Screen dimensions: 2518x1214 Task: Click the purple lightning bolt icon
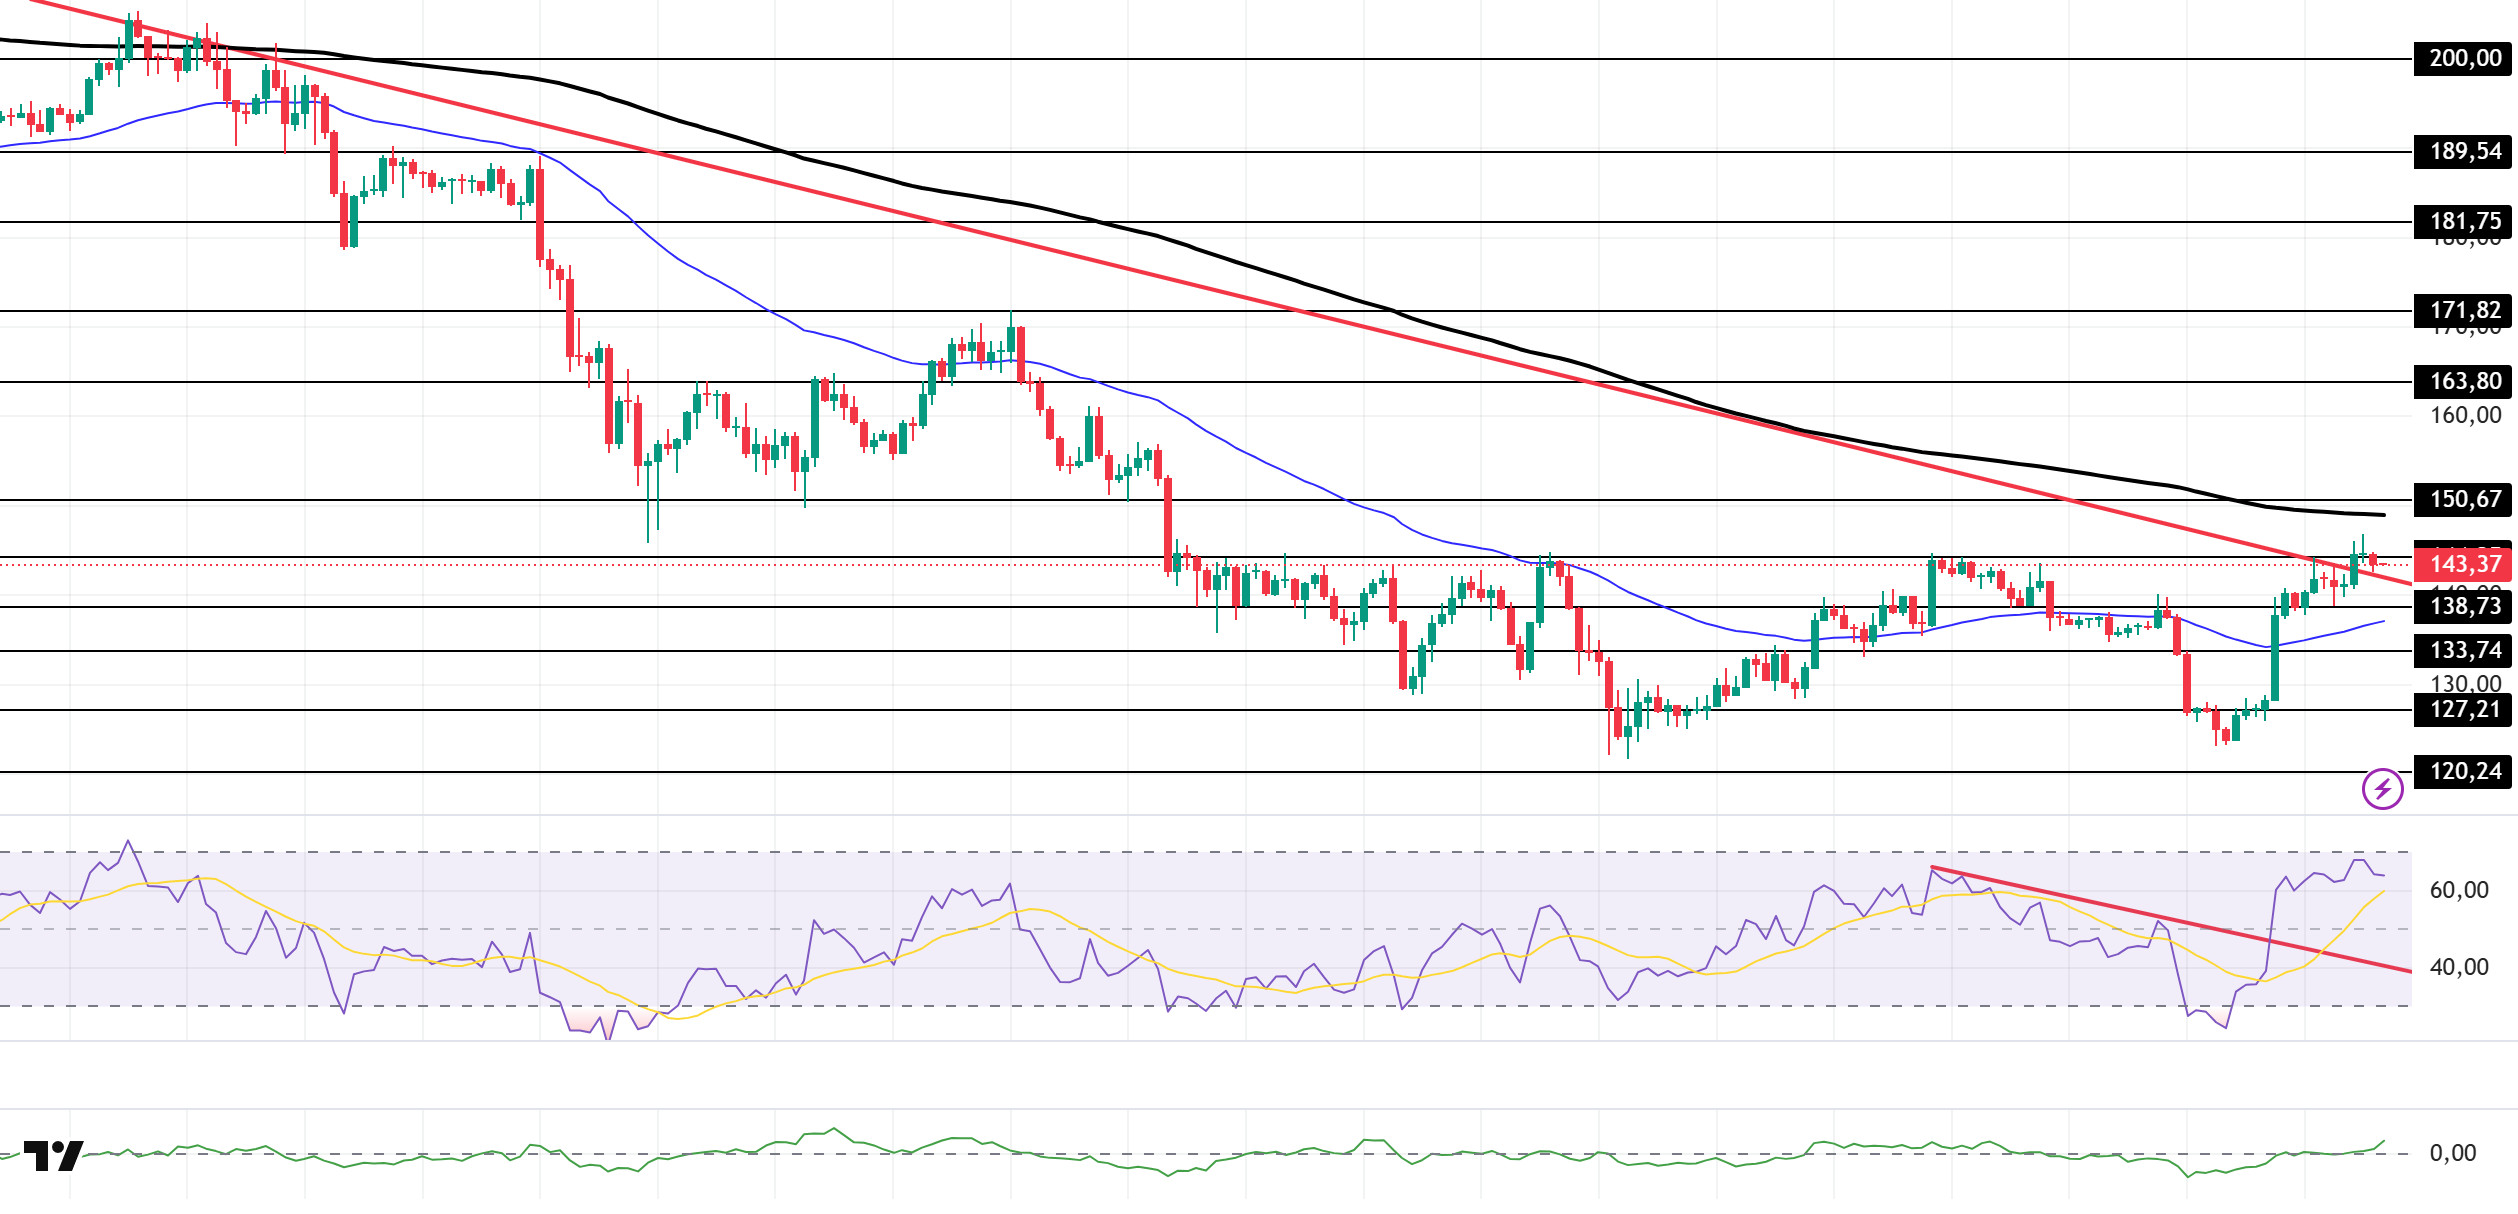[x=2382, y=789]
